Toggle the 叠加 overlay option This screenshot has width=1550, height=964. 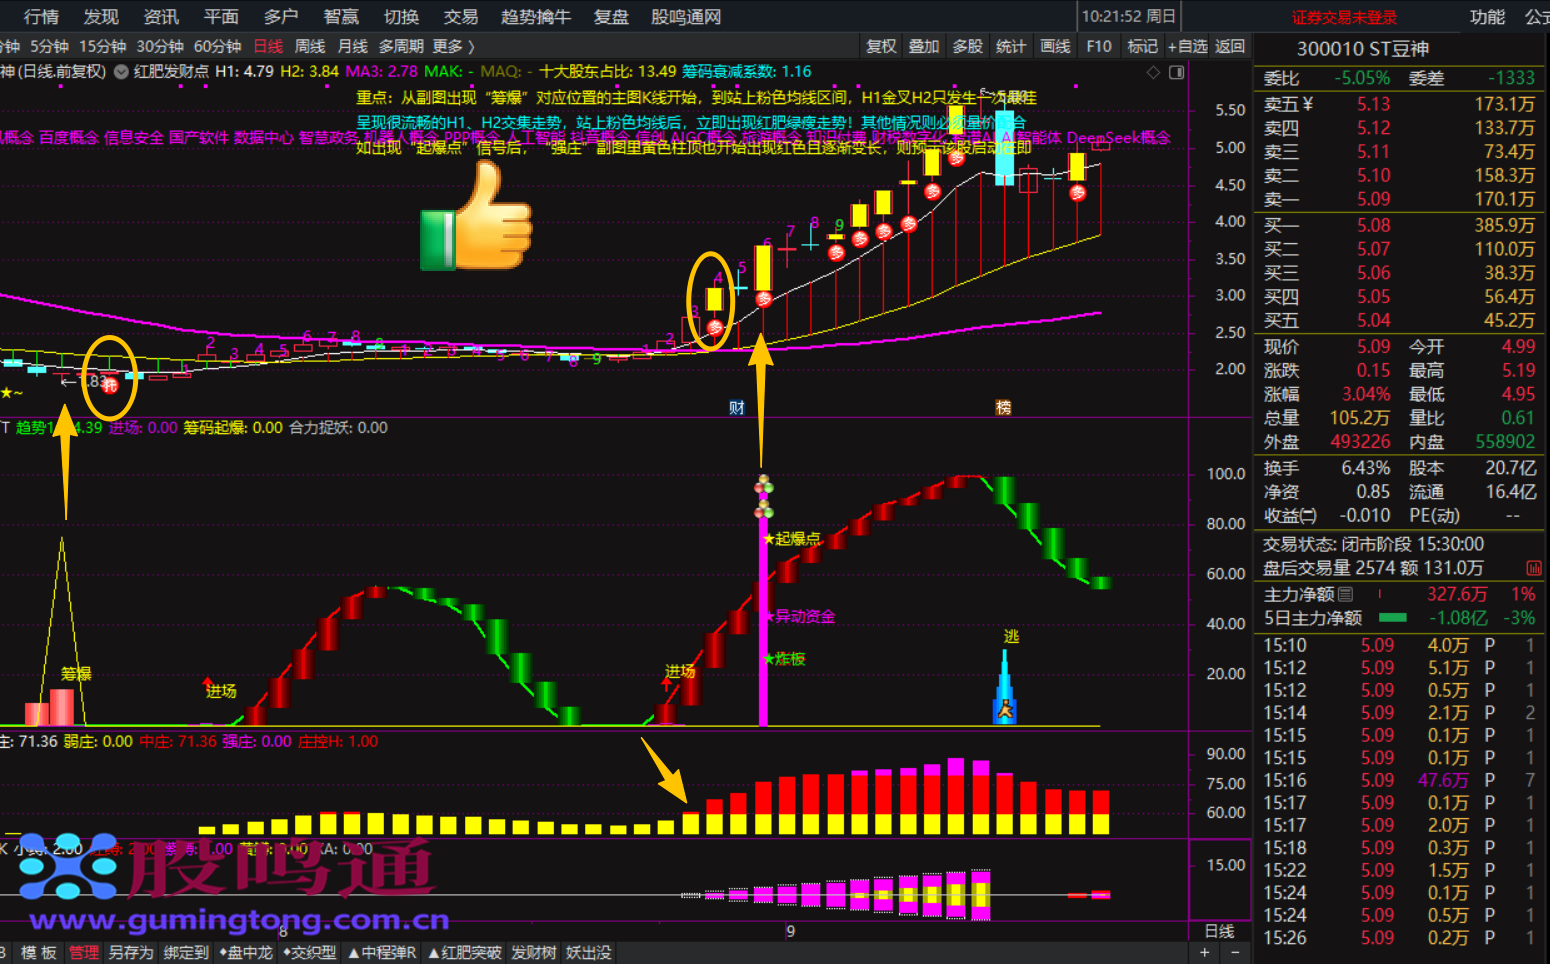coord(924,46)
